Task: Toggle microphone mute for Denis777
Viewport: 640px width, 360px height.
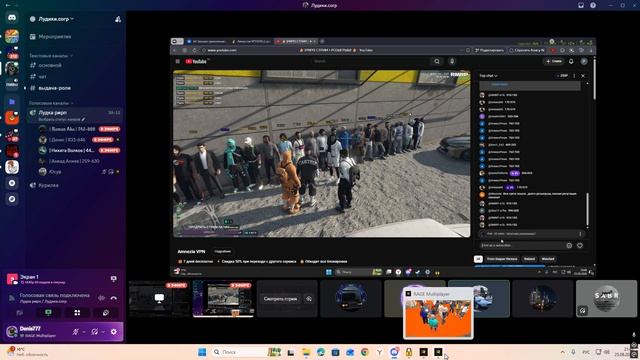Action: pyautogui.click(x=76, y=332)
